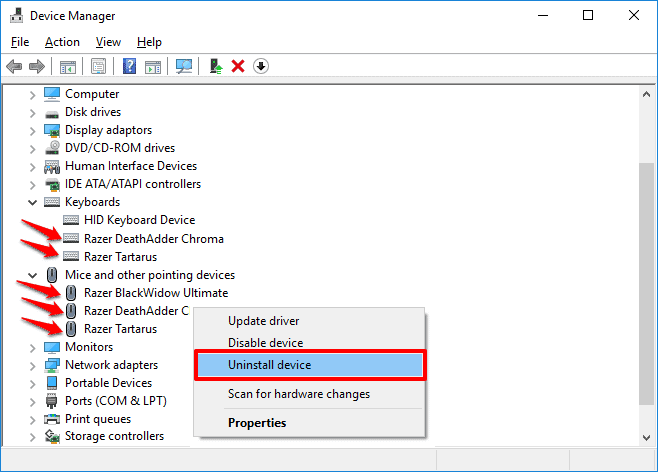Click the scrollbar up arrow

tap(646, 94)
